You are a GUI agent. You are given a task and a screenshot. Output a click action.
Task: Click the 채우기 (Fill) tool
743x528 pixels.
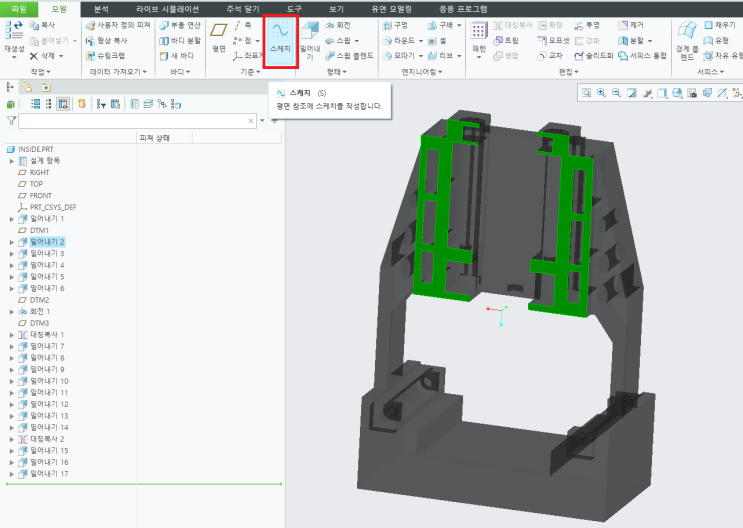(719, 25)
